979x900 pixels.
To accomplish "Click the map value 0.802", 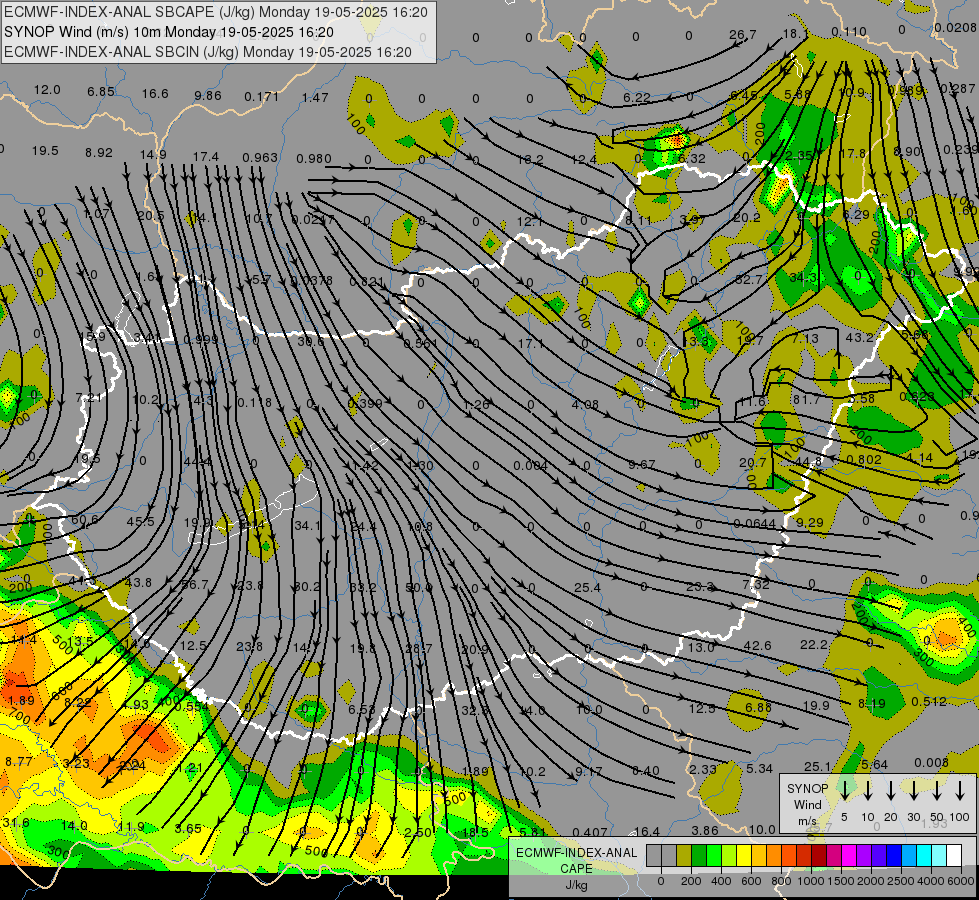I will tap(864, 460).
